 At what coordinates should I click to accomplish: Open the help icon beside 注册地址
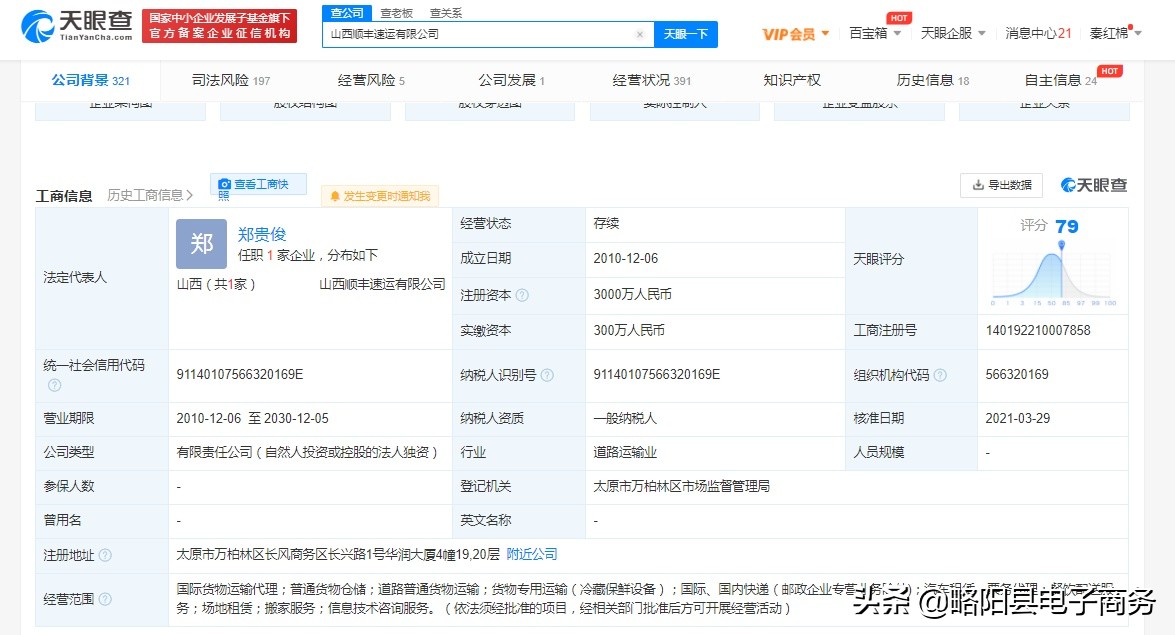106,554
